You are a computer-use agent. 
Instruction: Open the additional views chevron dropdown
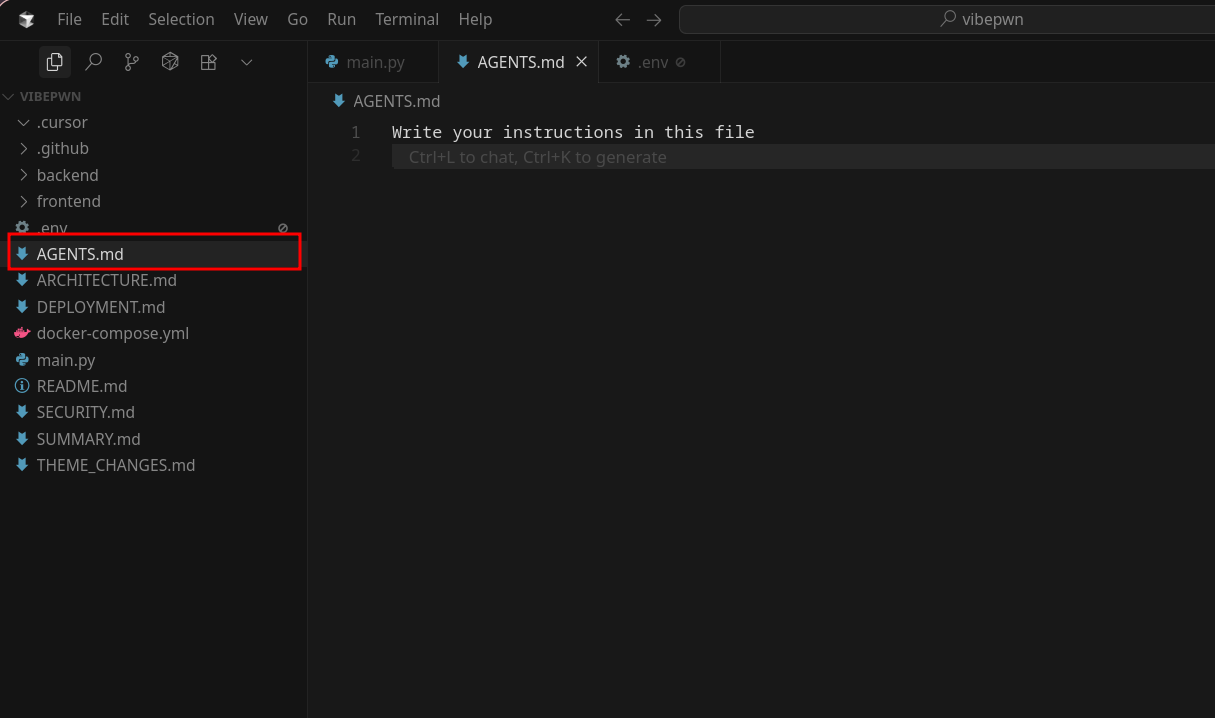(x=246, y=62)
